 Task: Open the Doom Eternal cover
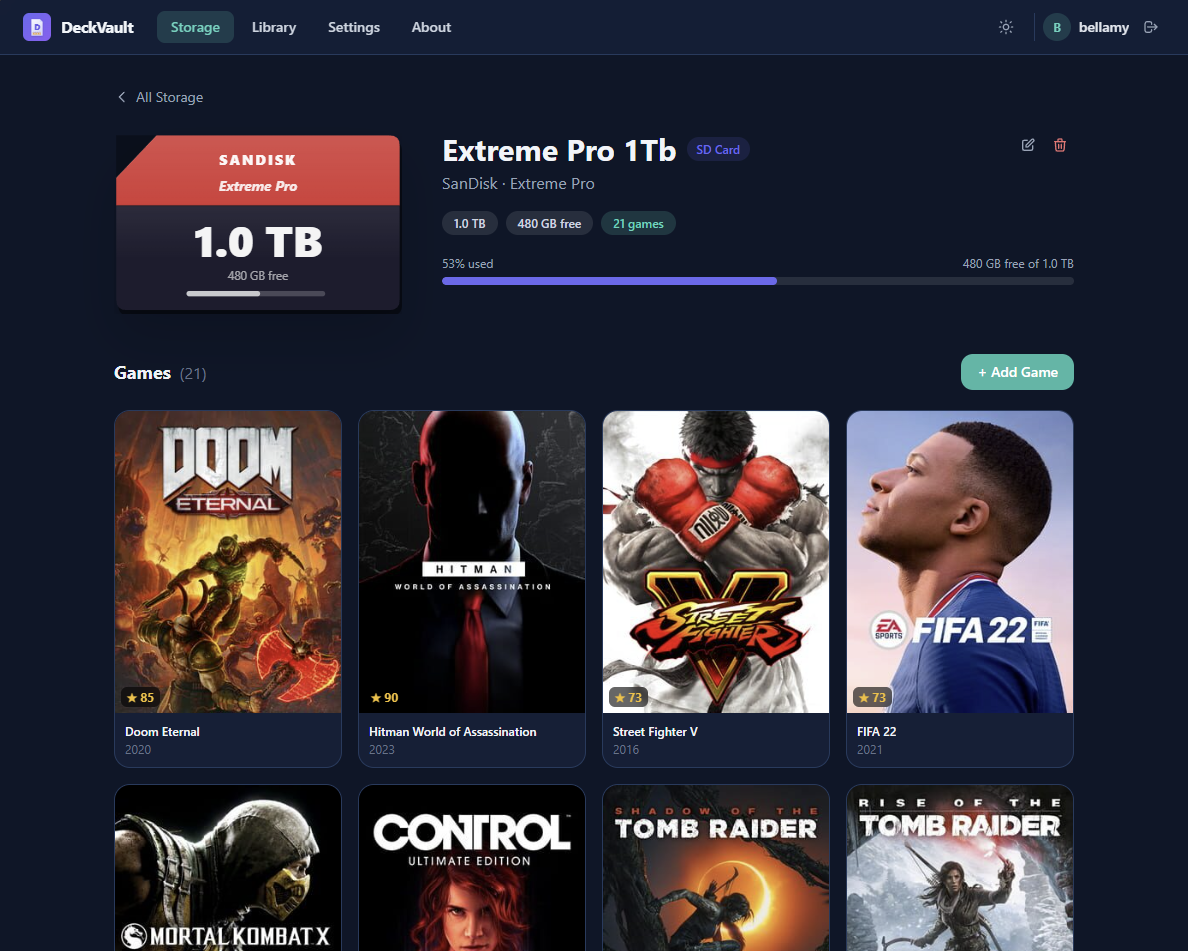(x=228, y=562)
